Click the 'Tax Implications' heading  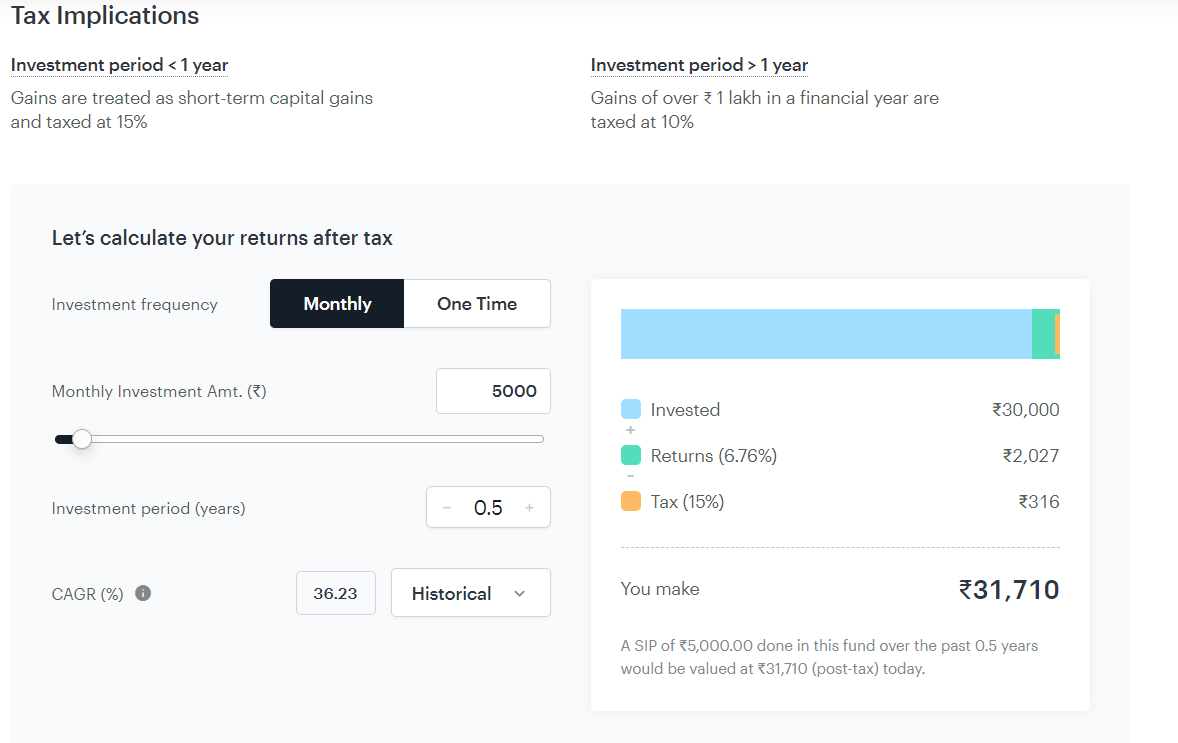105,16
